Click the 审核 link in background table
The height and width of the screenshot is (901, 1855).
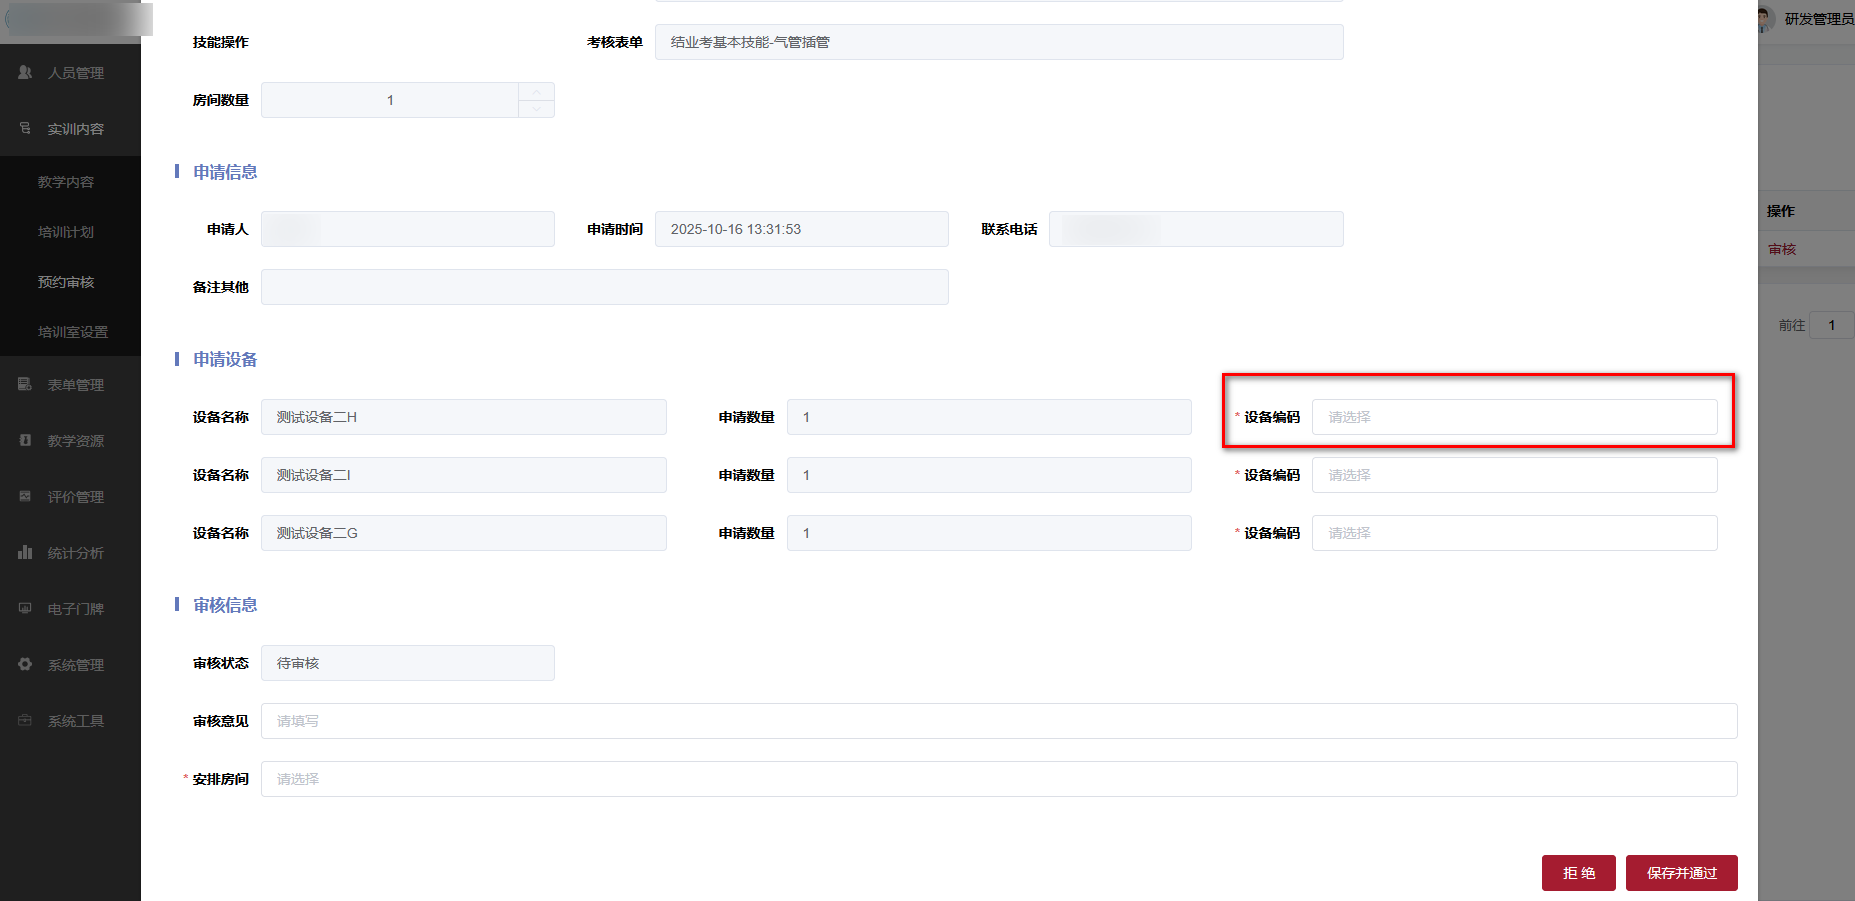click(x=1782, y=249)
